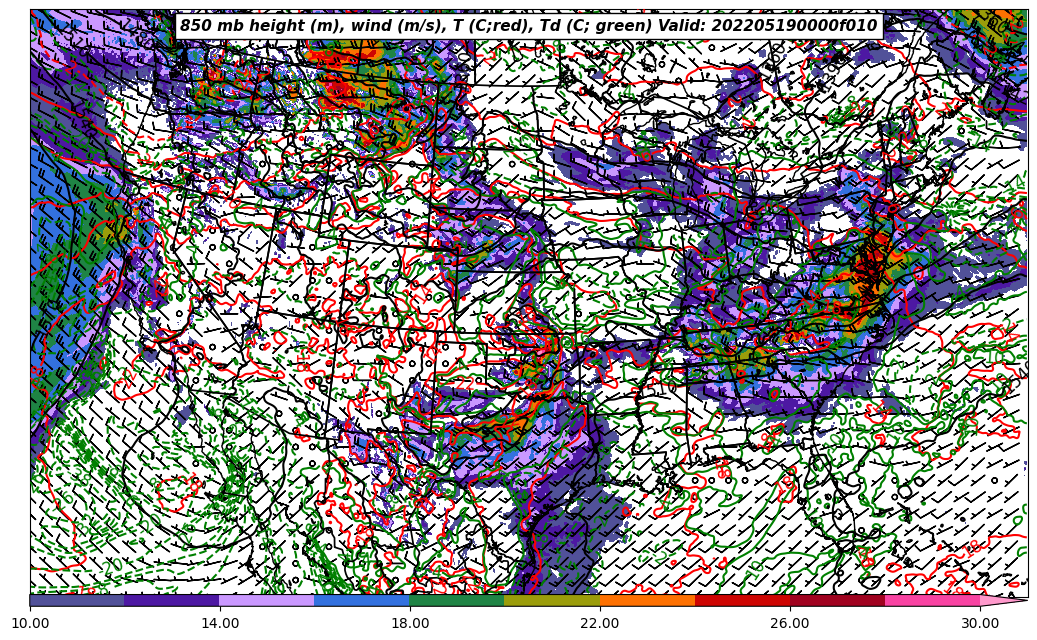Click the 30.00 colorbar tick label

click(980, 624)
